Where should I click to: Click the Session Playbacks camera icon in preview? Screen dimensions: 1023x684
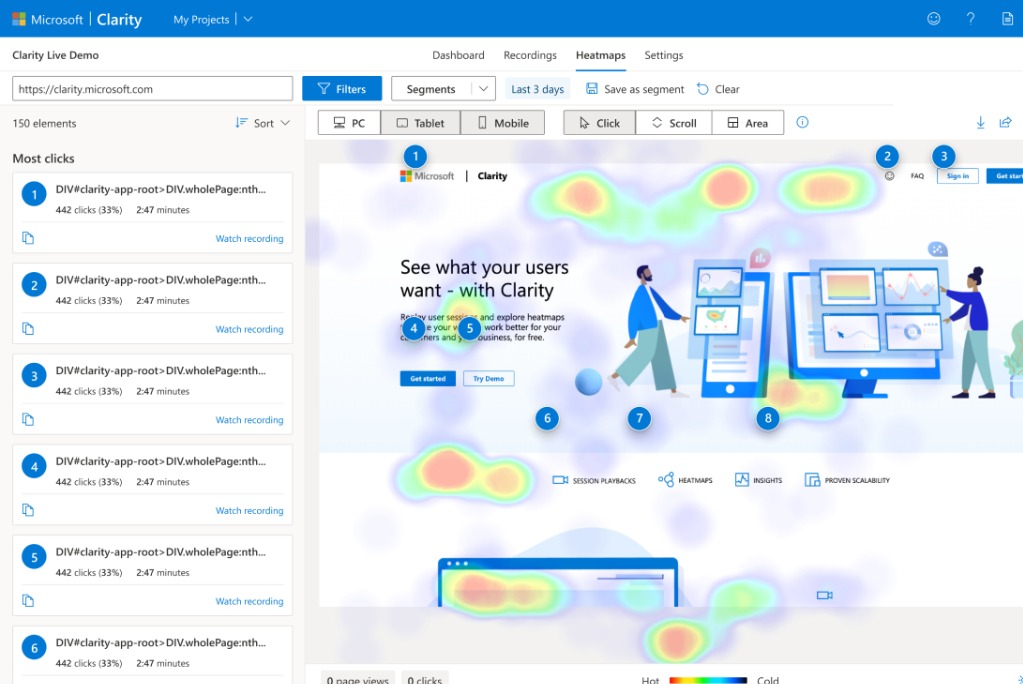(560, 480)
